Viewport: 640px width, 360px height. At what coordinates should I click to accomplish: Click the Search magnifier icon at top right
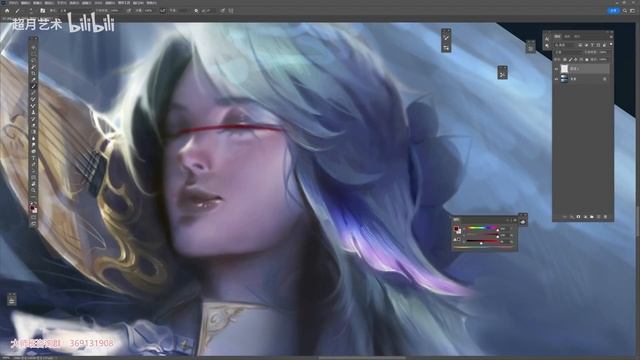coord(624,11)
